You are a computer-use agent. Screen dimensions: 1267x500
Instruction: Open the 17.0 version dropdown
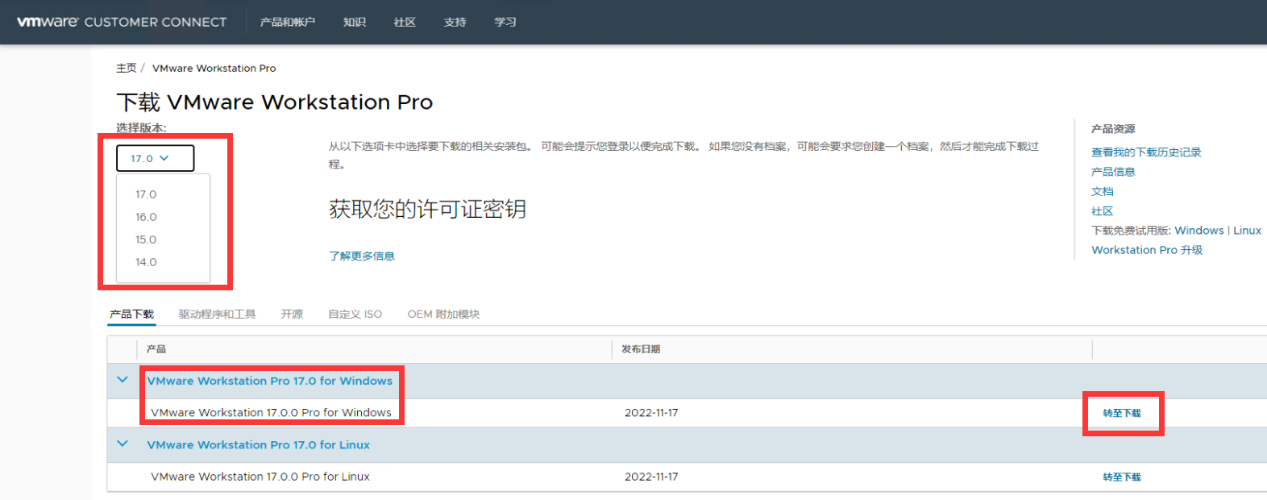(x=155, y=158)
